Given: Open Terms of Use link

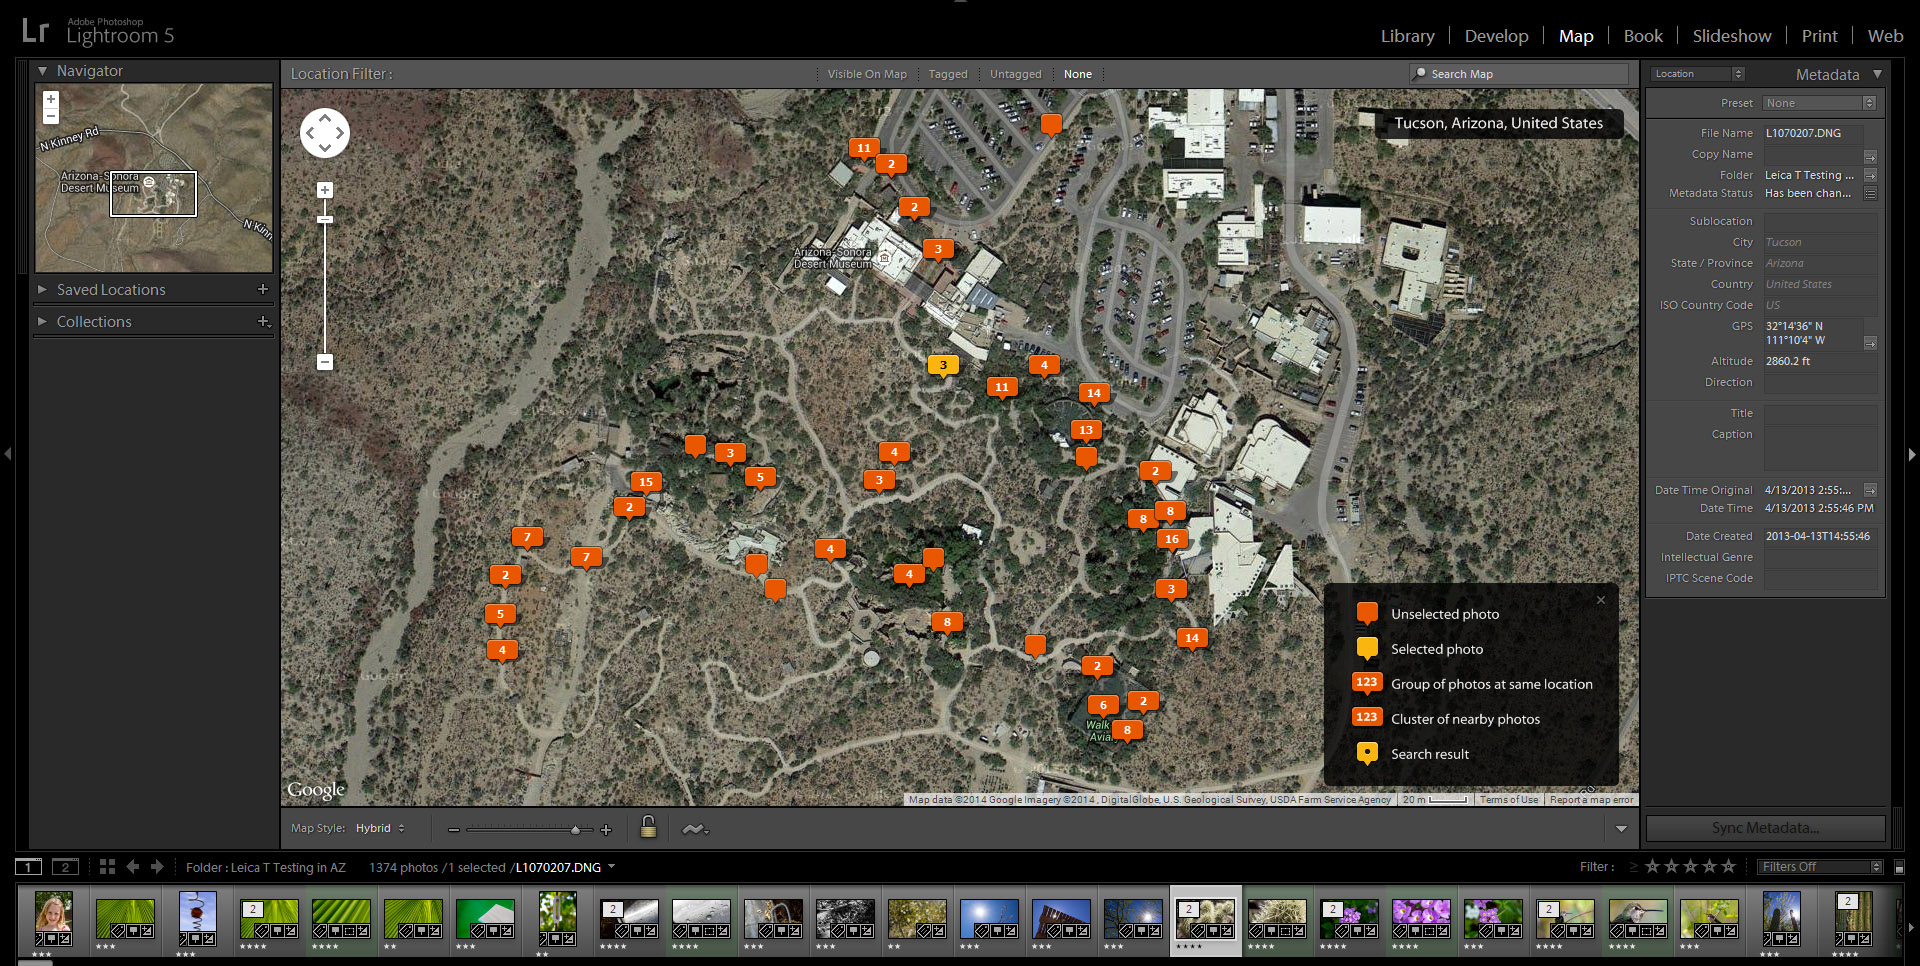Looking at the screenshot, I should coord(1509,800).
